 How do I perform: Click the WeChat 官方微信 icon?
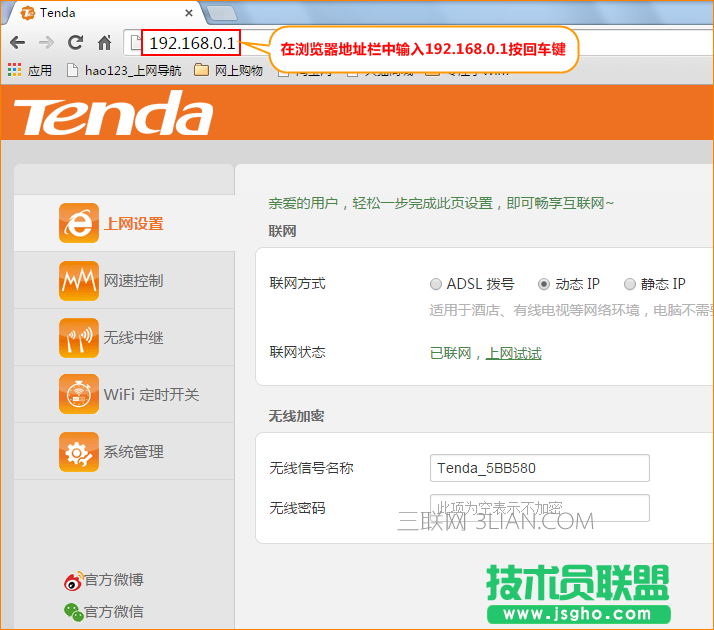pyautogui.click(x=74, y=611)
